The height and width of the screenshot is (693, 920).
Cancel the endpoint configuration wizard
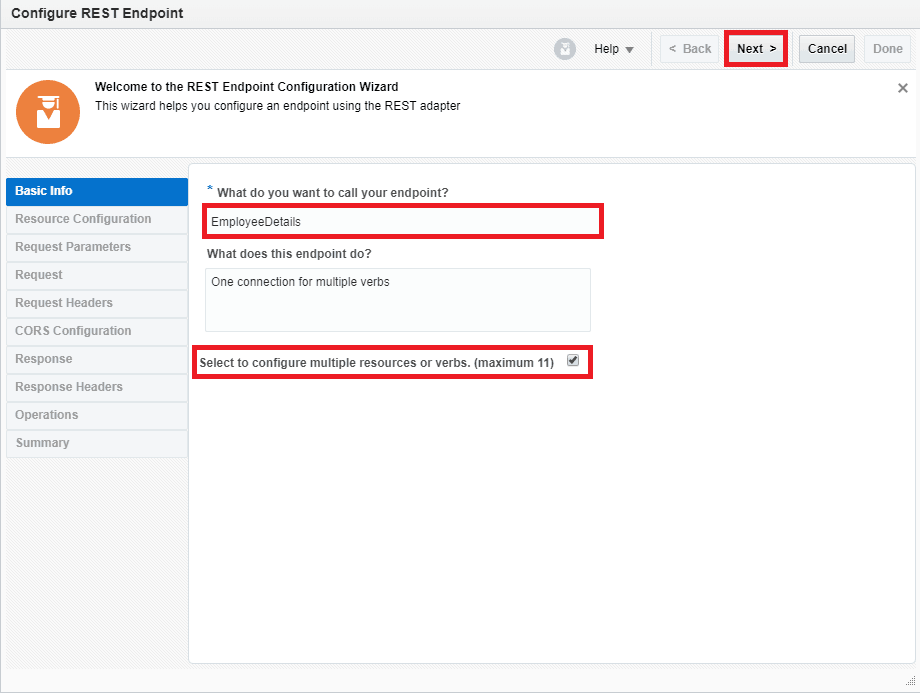[826, 48]
